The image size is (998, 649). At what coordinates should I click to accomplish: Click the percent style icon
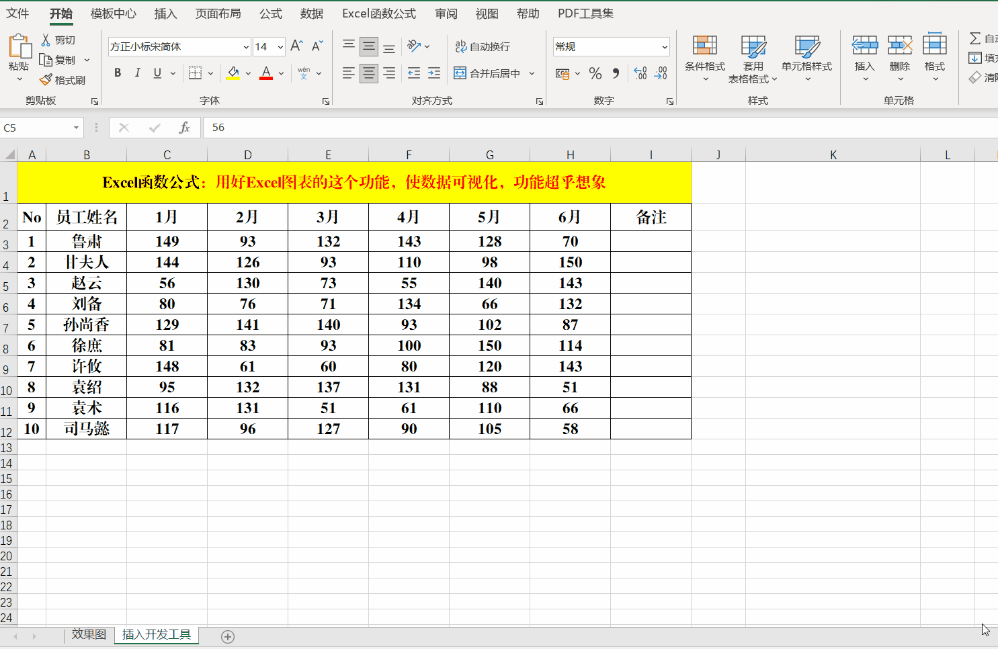point(595,73)
